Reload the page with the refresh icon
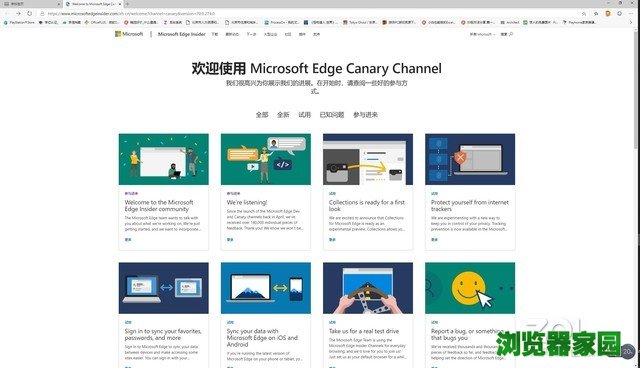The height and width of the screenshot is (368, 640). 29,13
